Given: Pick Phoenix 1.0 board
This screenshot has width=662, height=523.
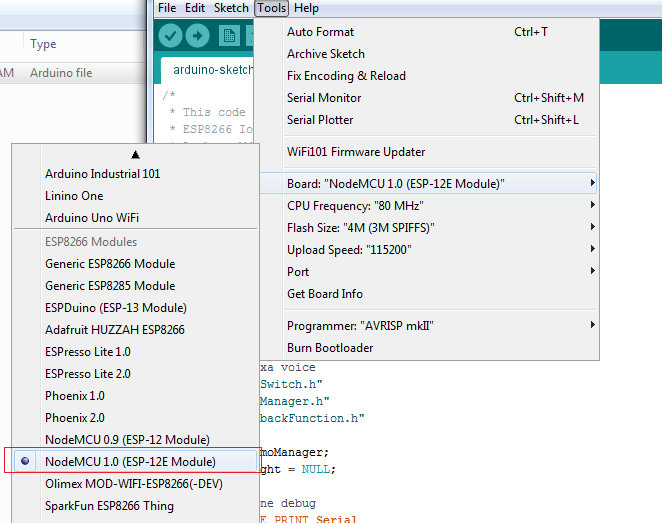Looking at the screenshot, I should tap(136, 396).
